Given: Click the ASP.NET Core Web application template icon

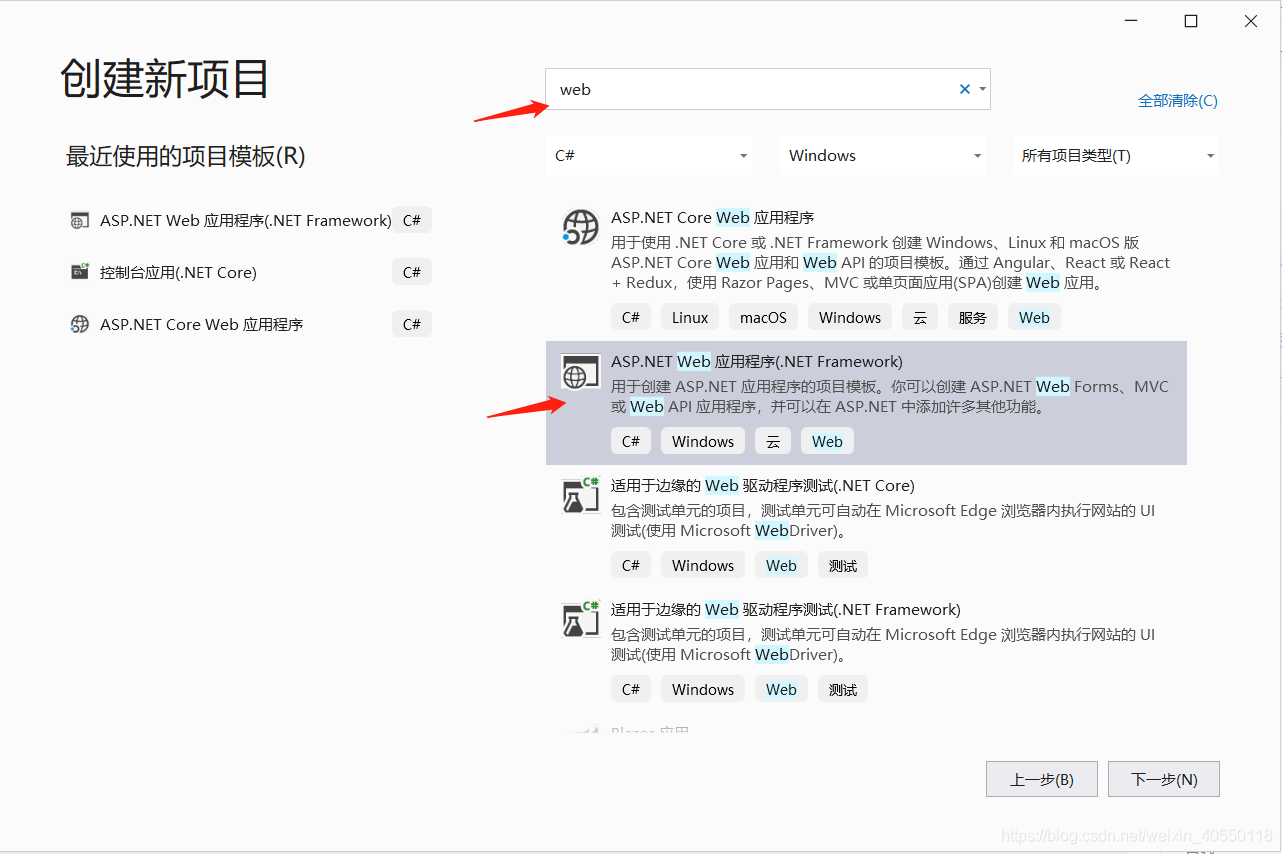Looking at the screenshot, I should click(x=581, y=227).
